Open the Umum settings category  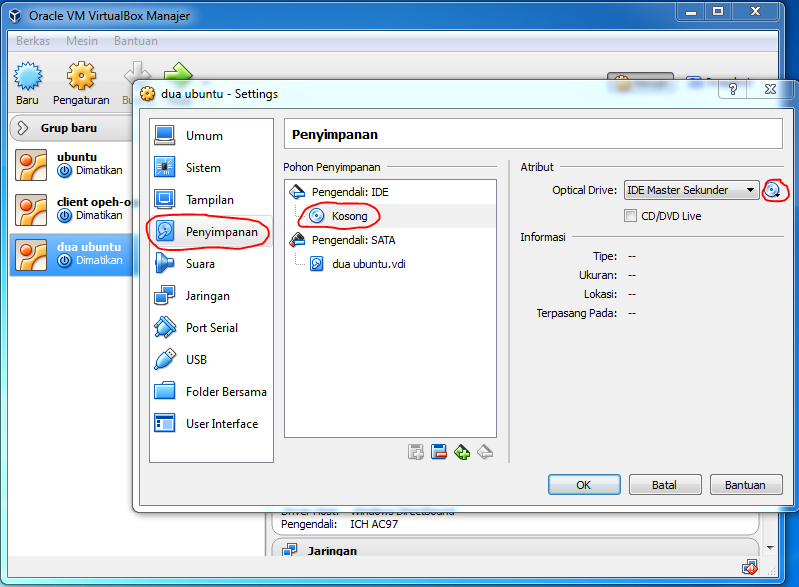(211, 136)
